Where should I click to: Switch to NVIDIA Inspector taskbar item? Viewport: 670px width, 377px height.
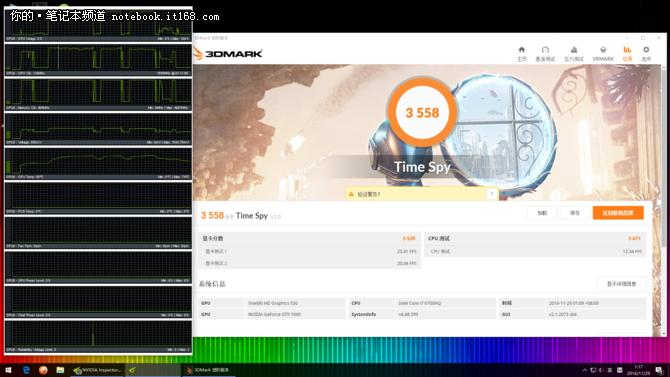[97, 370]
